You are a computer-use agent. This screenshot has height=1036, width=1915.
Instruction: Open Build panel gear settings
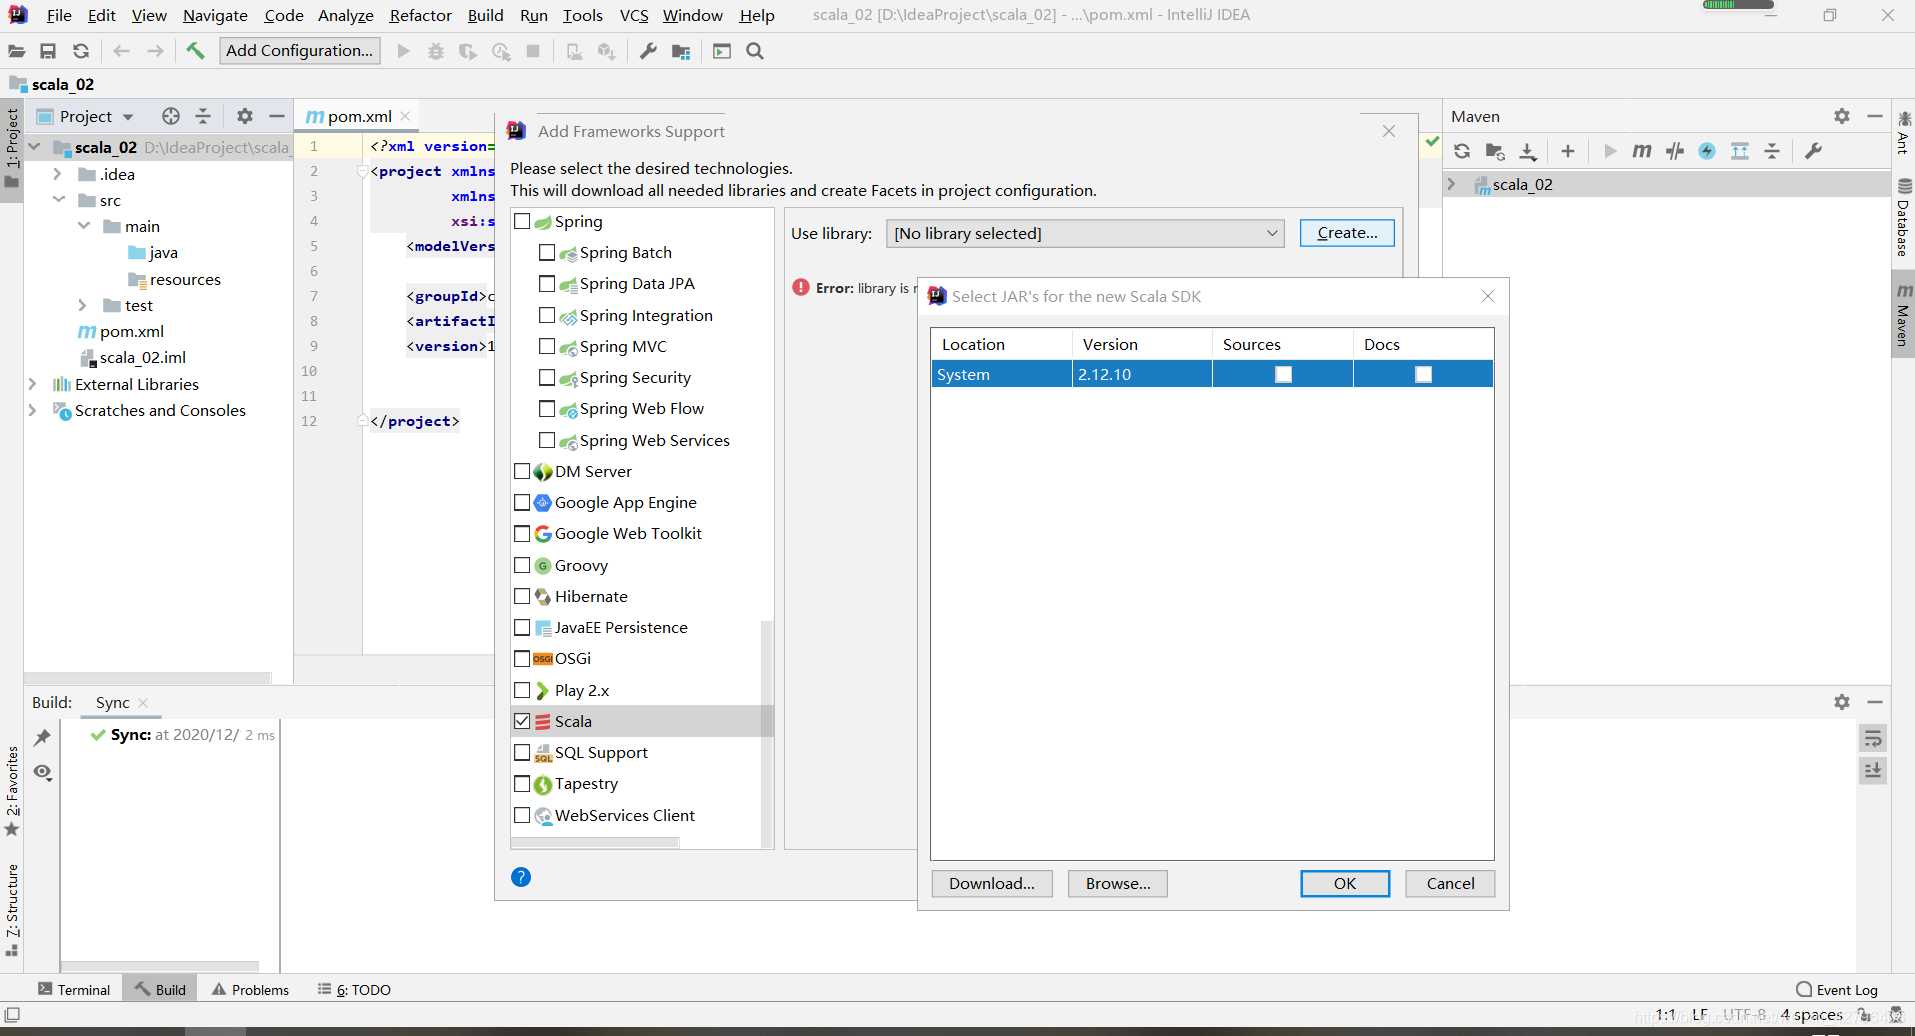click(1842, 702)
